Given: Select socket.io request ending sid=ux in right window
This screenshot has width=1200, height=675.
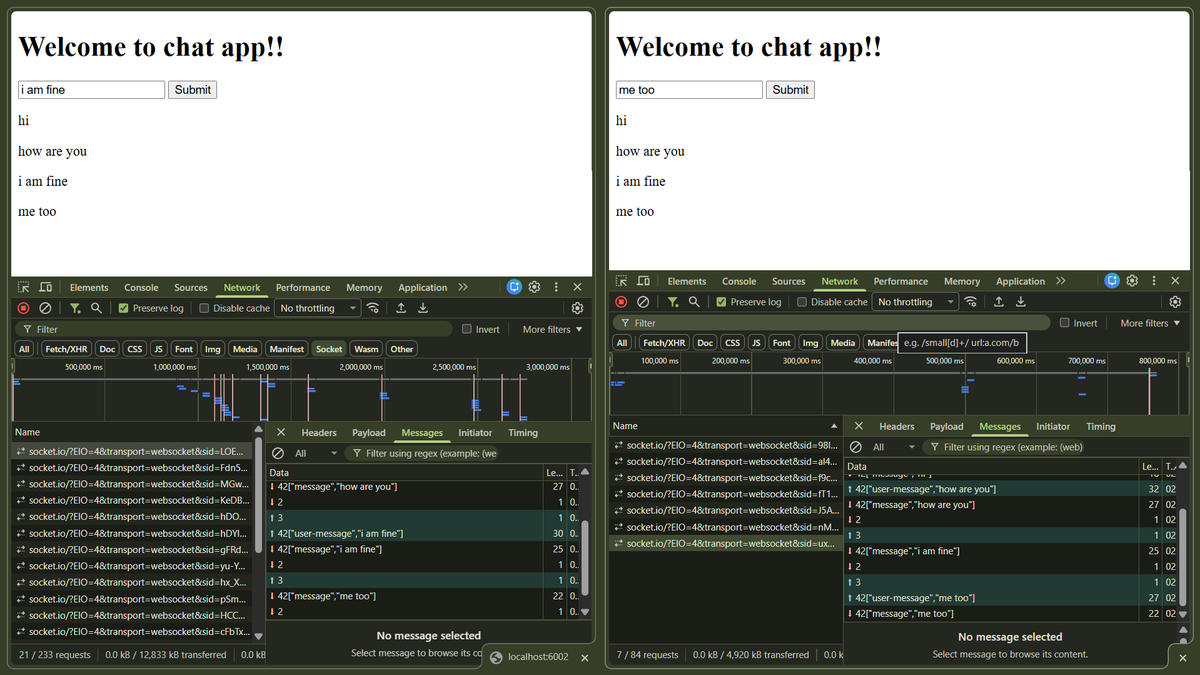Looking at the screenshot, I should point(727,544).
